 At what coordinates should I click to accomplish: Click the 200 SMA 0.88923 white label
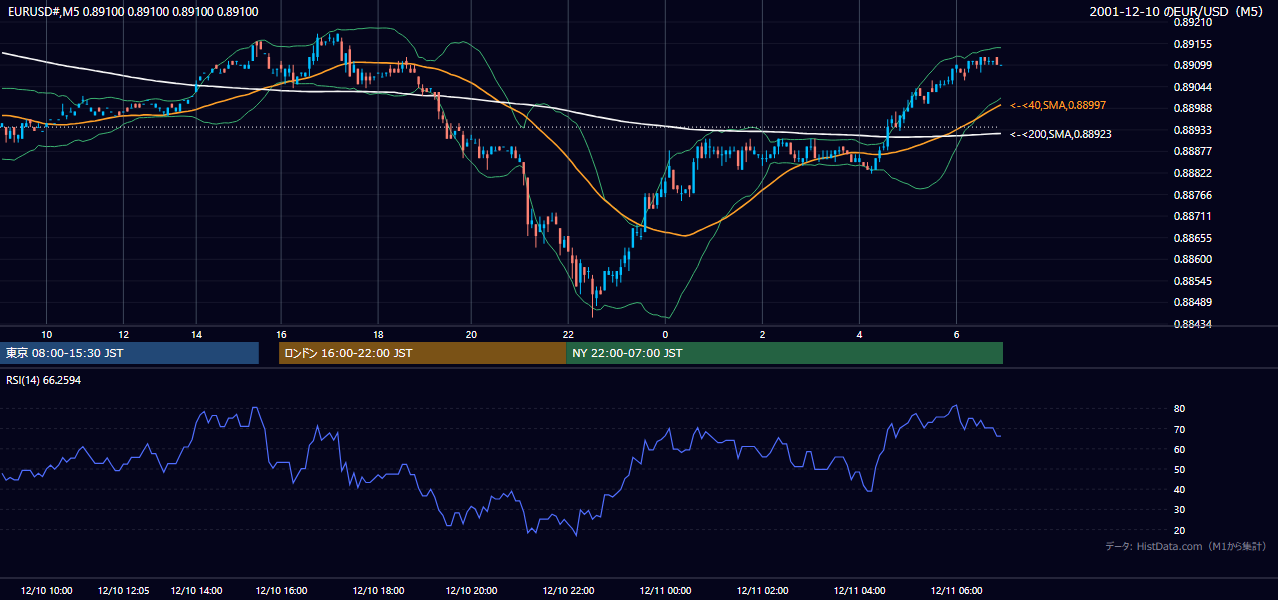pos(1061,134)
